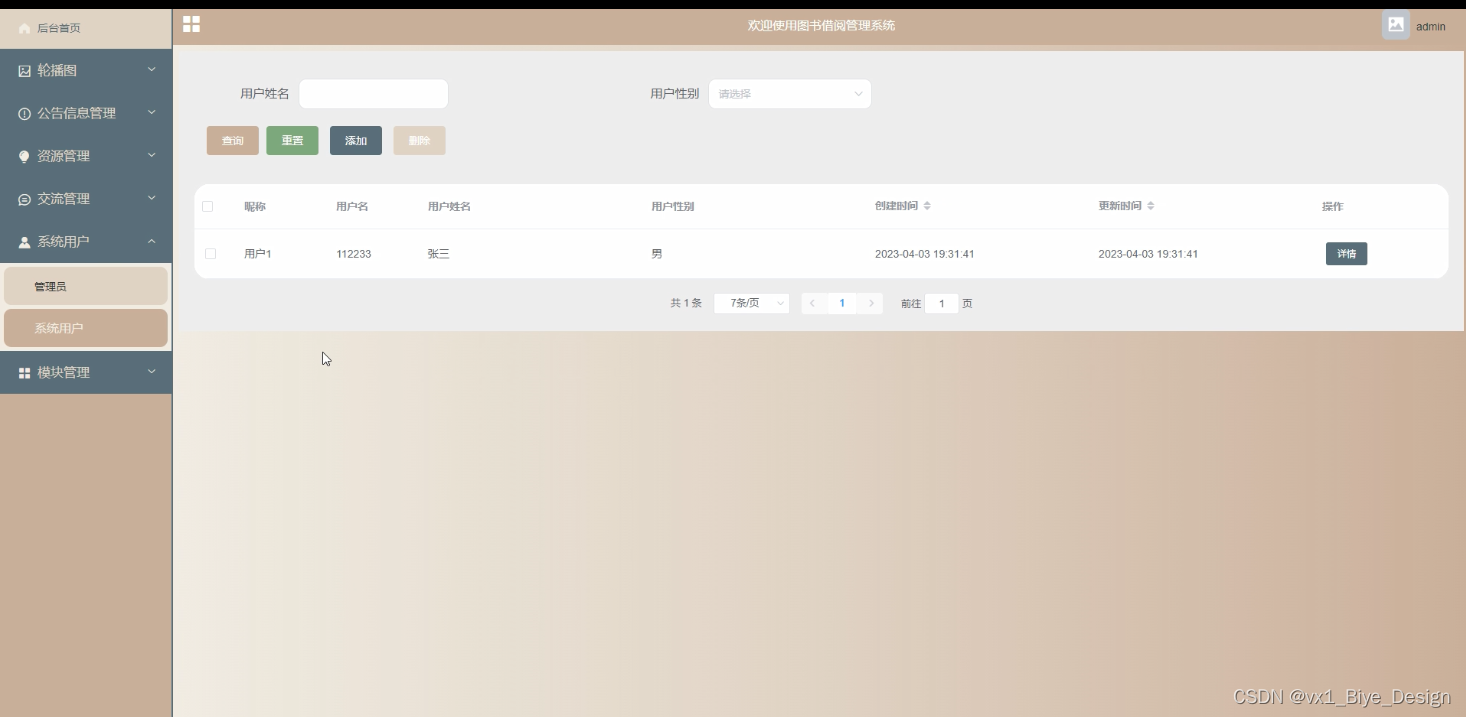Click the 操作 column header
Image resolution: width=1466 pixels, height=717 pixels.
tap(1333, 207)
